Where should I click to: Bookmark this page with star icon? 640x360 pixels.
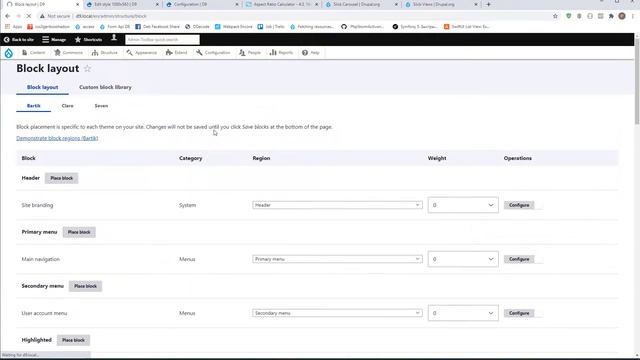[555, 16]
